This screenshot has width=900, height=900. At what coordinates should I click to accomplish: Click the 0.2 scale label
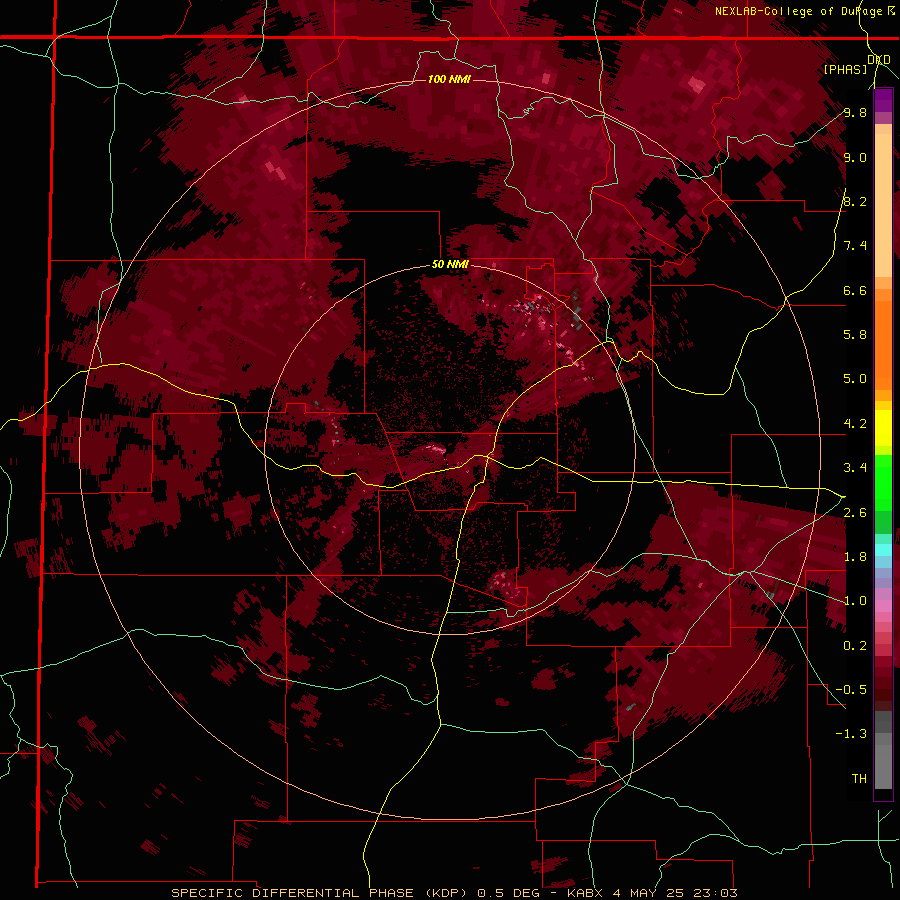point(855,646)
